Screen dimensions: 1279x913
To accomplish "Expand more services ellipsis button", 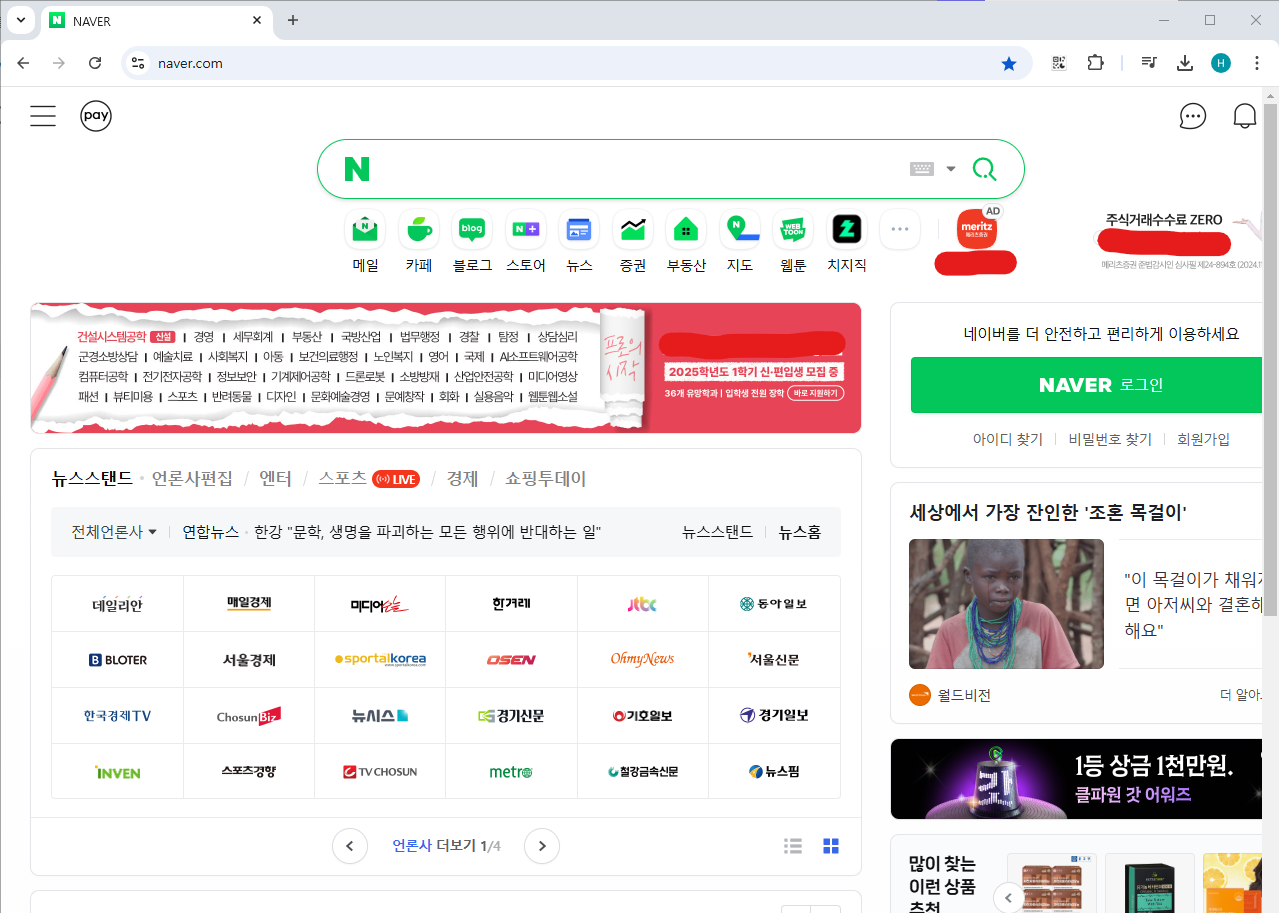I will coord(900,230).
